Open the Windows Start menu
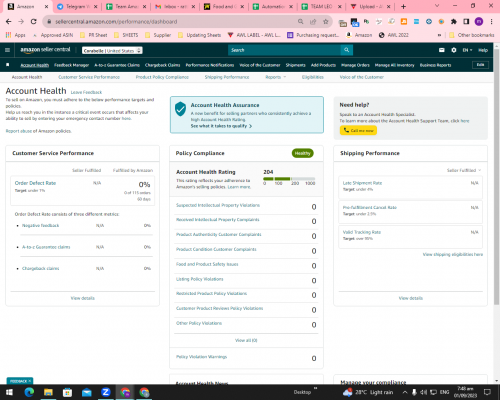Viewport: 500px width, 400px height. (x=9, y=392)
